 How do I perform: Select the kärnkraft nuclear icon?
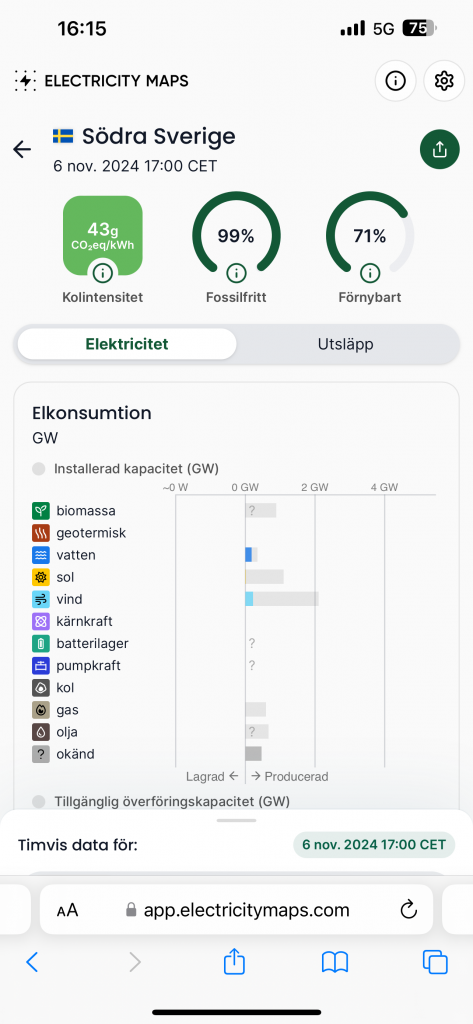[x=41, y=622]
